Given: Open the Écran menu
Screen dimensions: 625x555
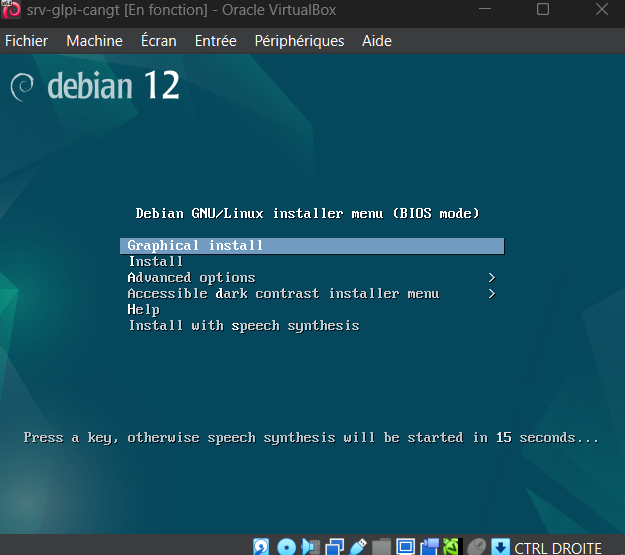Looking at the screenshot, I should (x=158, y=41).
